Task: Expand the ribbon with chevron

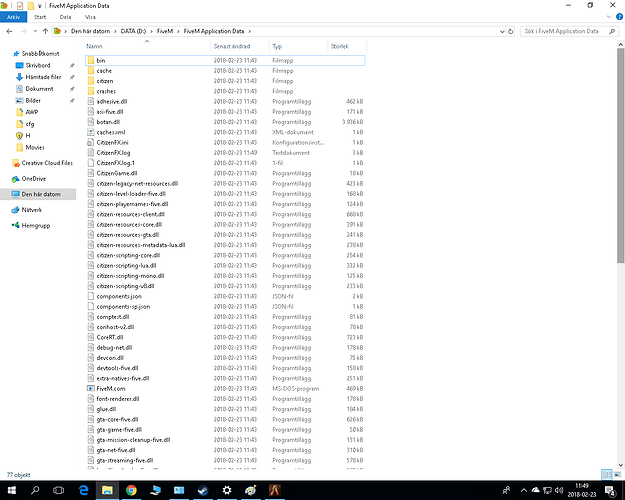Action: (609, 17)
